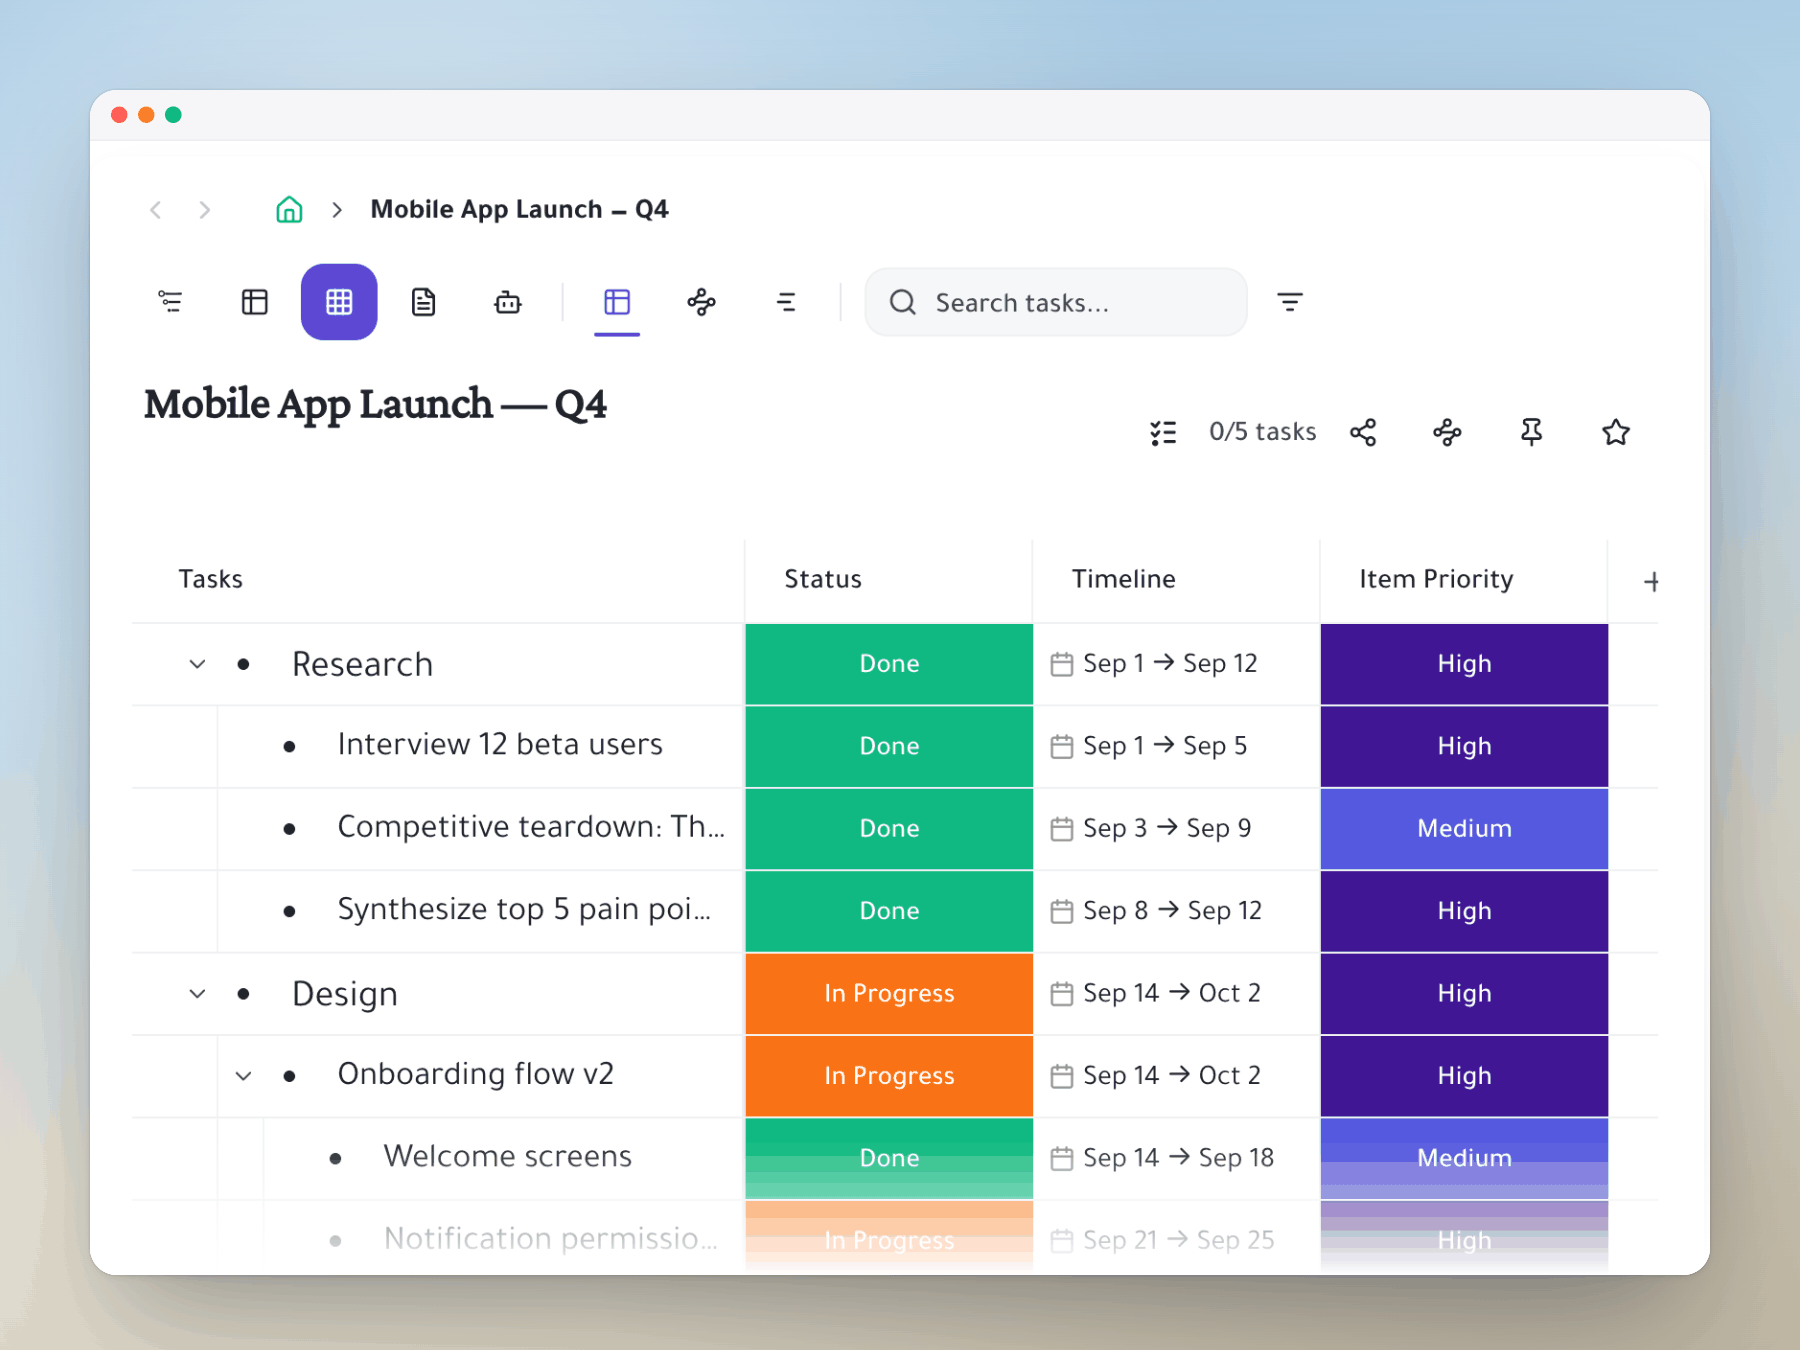Open Design status In Progress cell
The width and height of the screenshot is (1800, 1350).
tap(889, 993)
